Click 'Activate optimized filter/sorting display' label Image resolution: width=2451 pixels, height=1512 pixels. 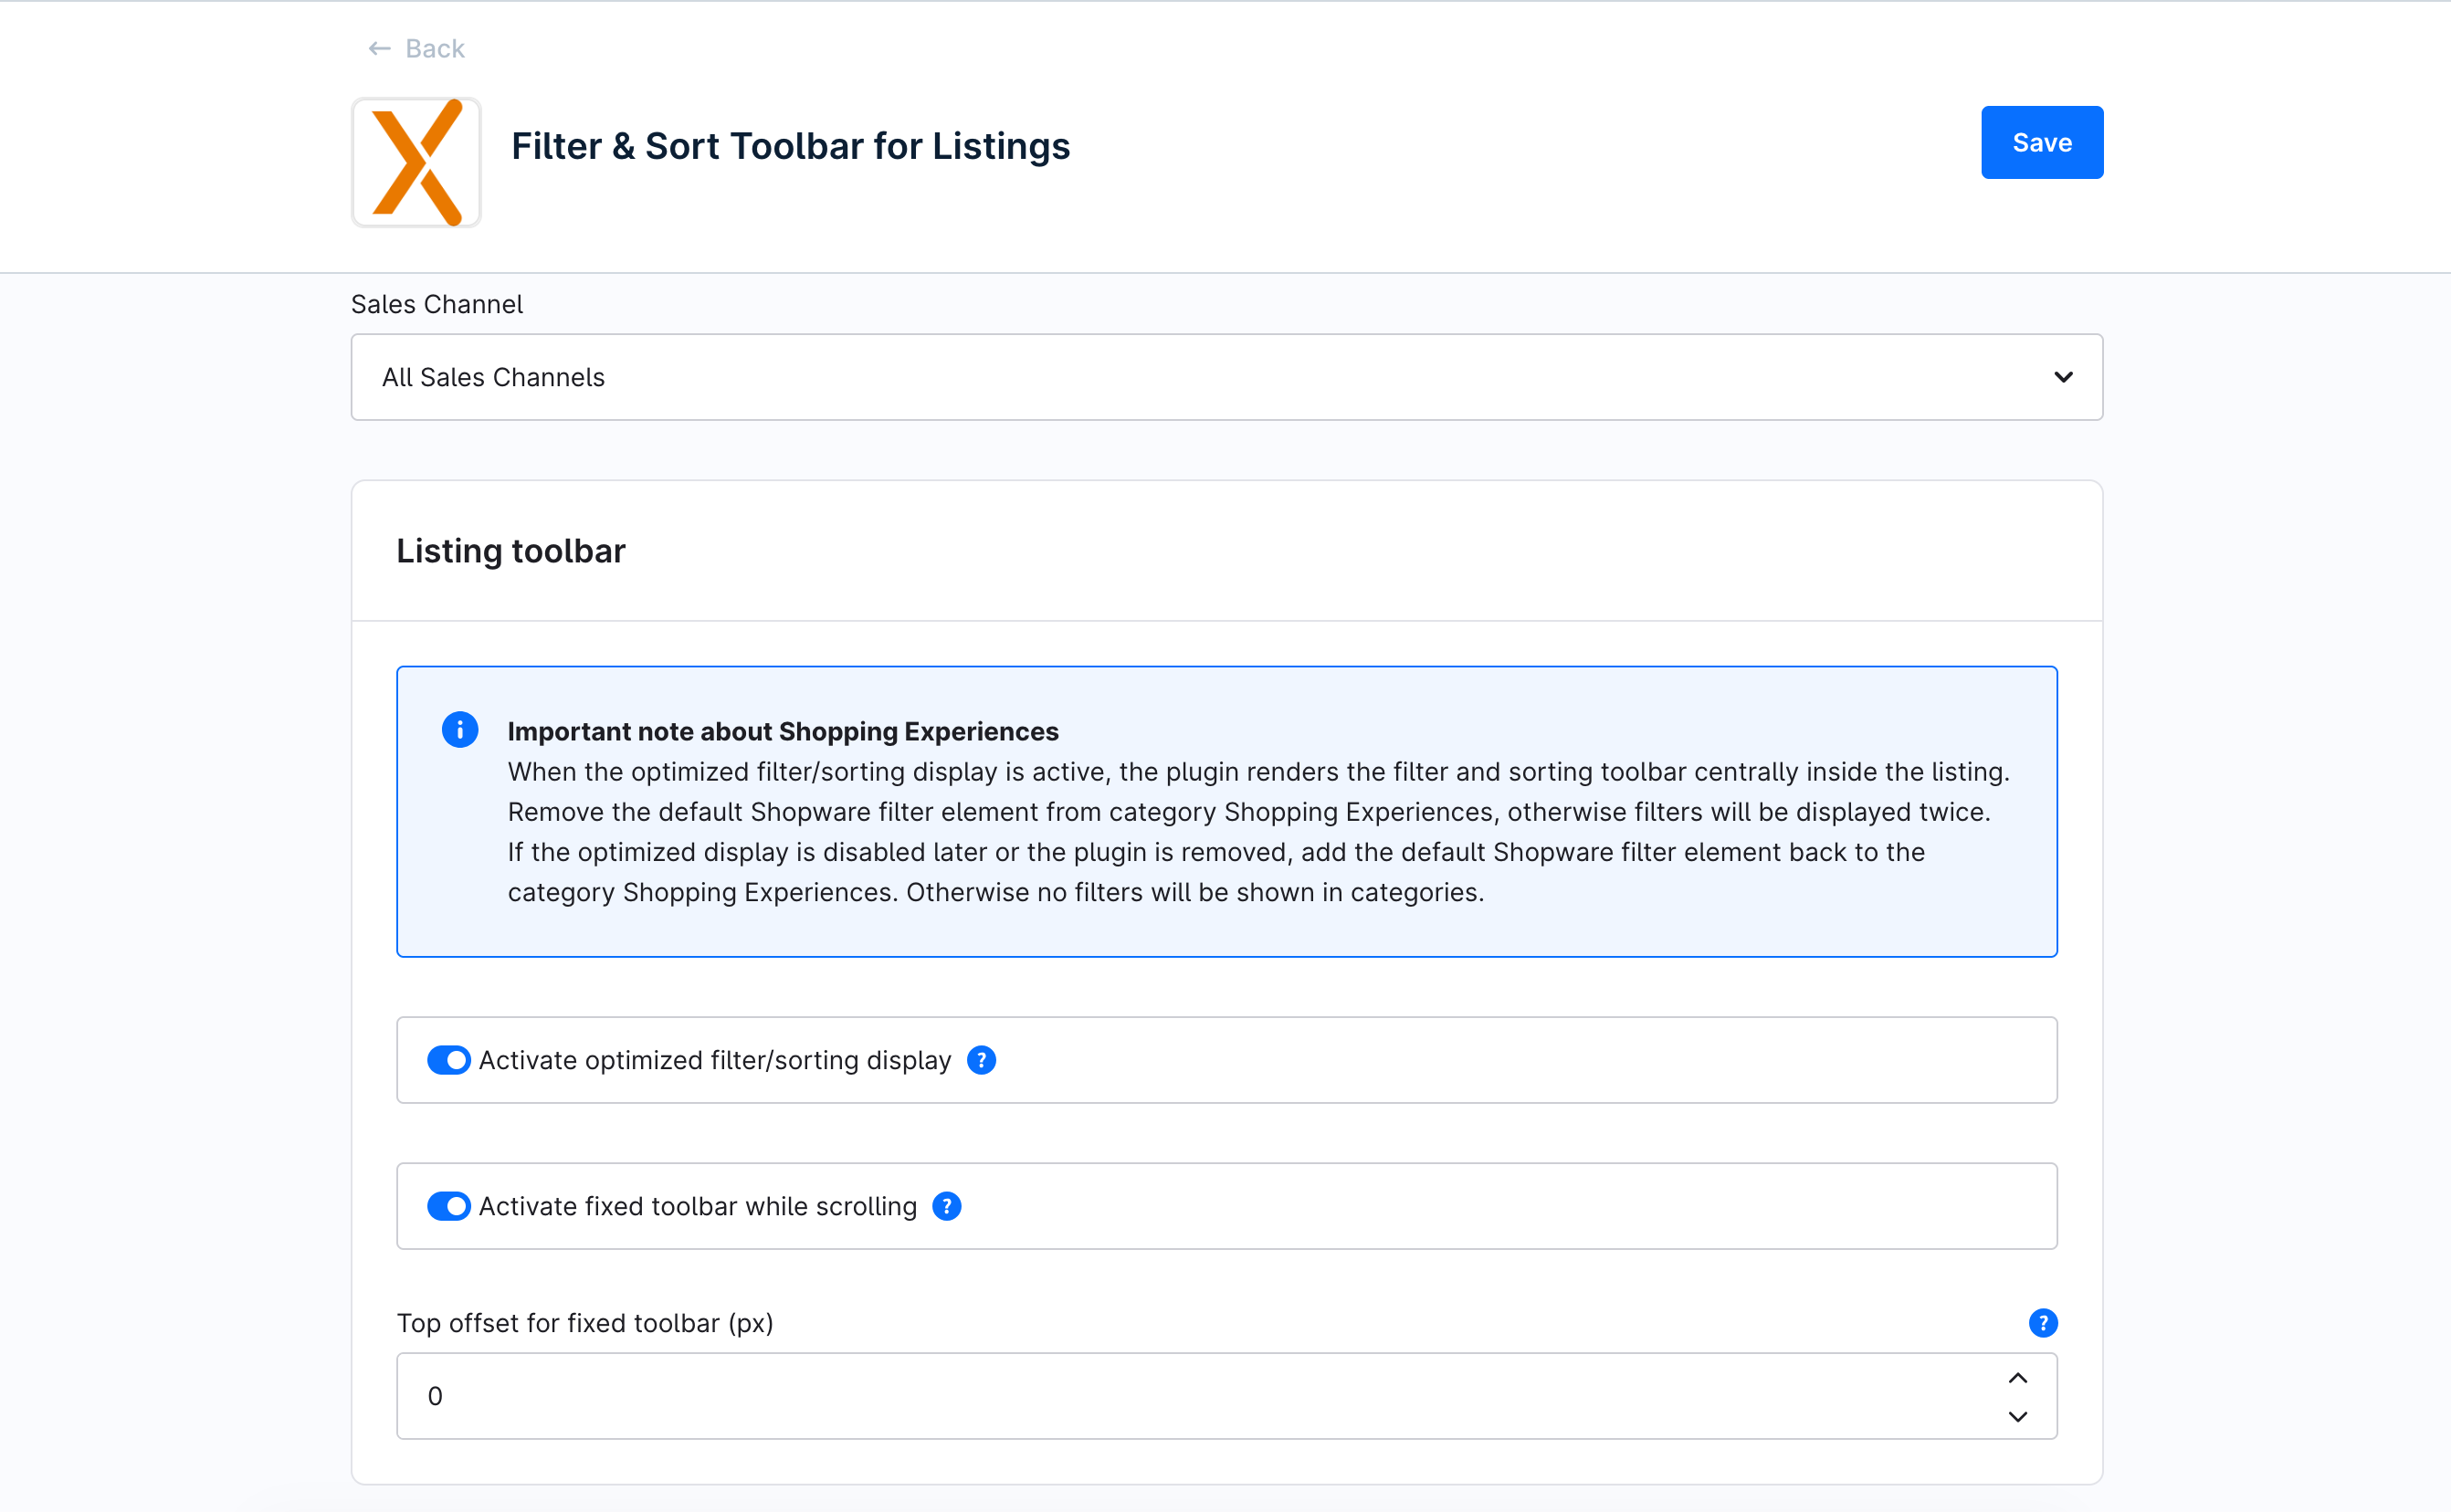coord(715,1060)
